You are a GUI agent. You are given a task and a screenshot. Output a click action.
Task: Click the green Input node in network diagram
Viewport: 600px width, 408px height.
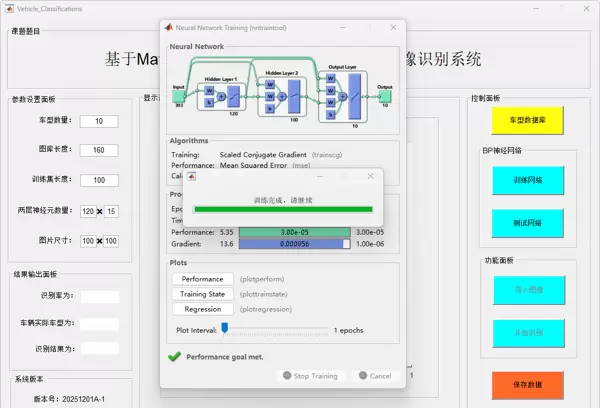tap(179, 97)
